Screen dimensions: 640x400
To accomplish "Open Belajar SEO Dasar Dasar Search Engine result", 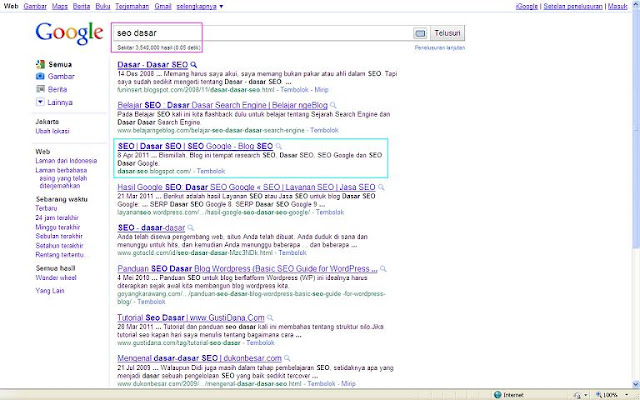I will (222, 105).
